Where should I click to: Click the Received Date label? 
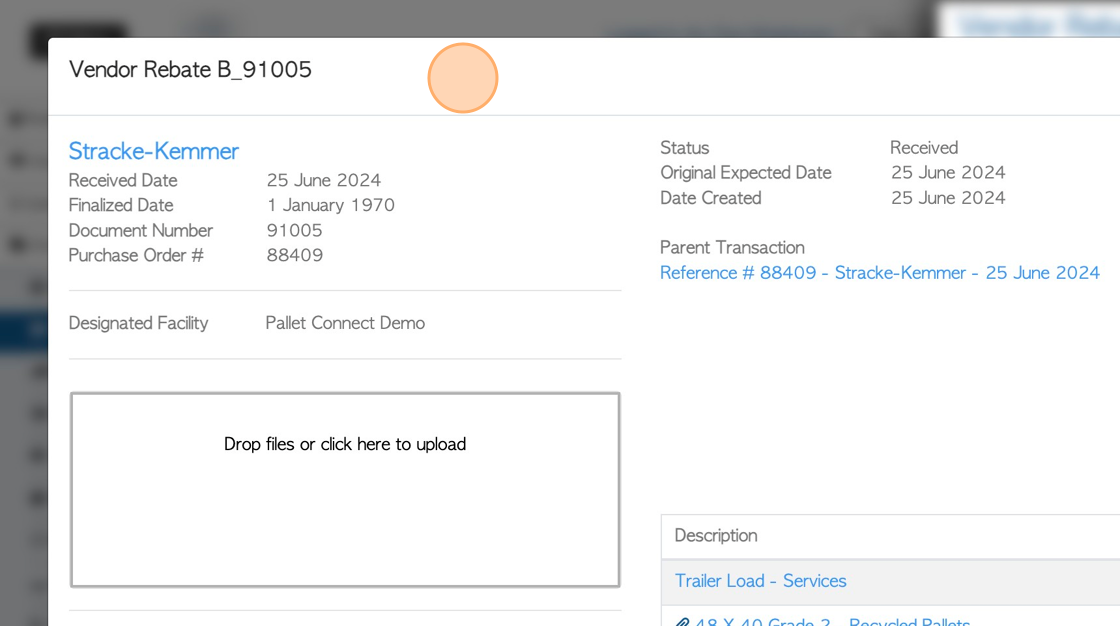click(123, 180)
